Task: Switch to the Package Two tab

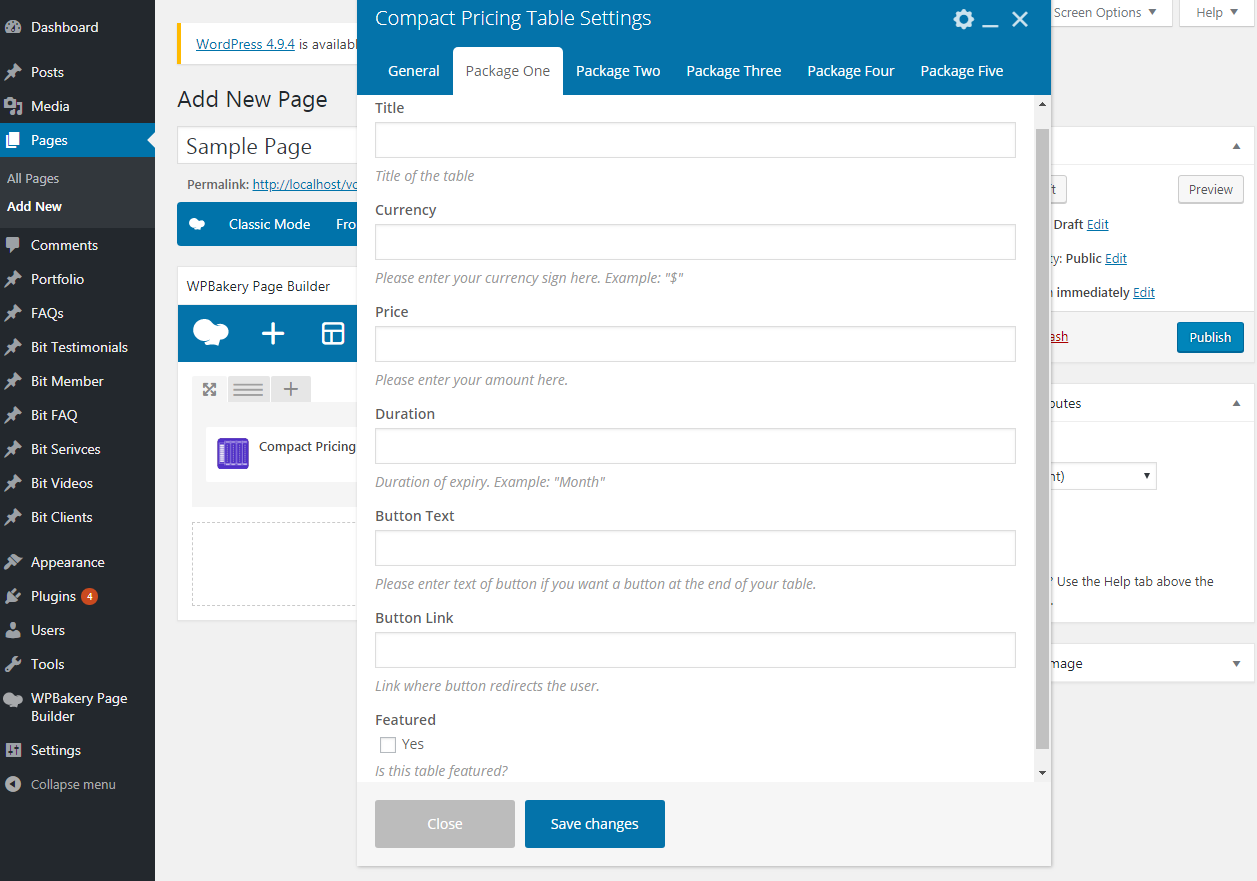Action: [618, 71]
